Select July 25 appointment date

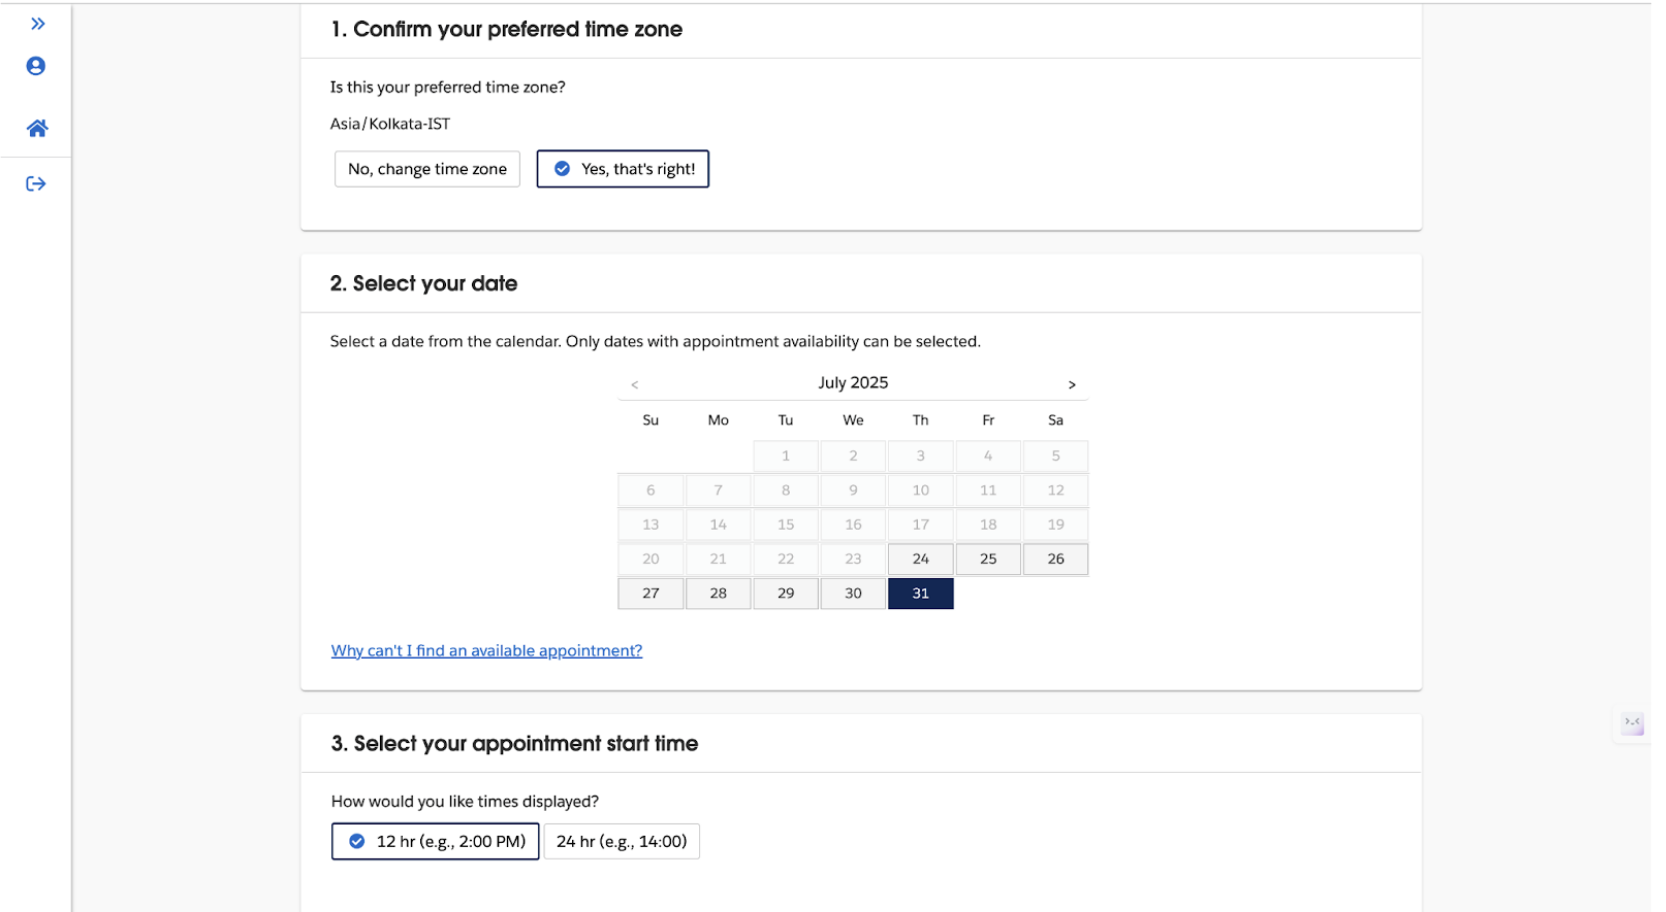point(988,559)
